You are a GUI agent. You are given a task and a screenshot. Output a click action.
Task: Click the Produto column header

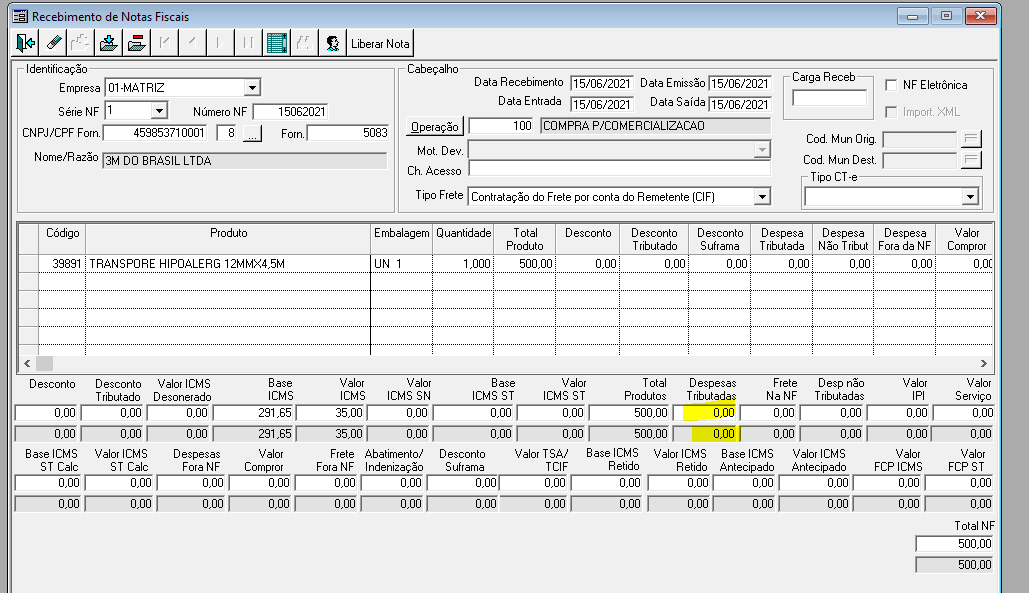click(228, 239)
